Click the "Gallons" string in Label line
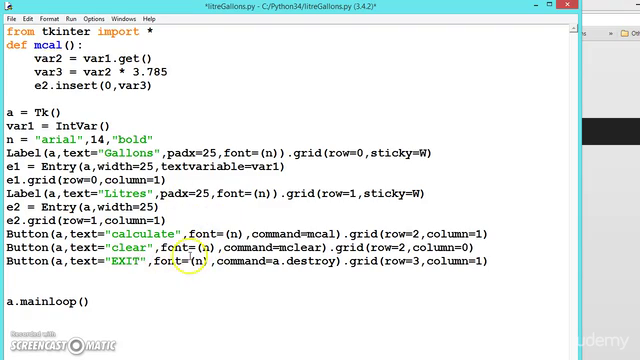This screenshot has width=640, height=360. 129,153
